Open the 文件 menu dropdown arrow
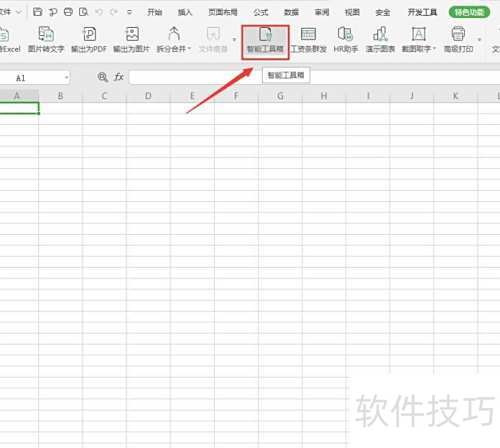Image resolution: width=500 pixels, height=448 pixels. (19, 12)
